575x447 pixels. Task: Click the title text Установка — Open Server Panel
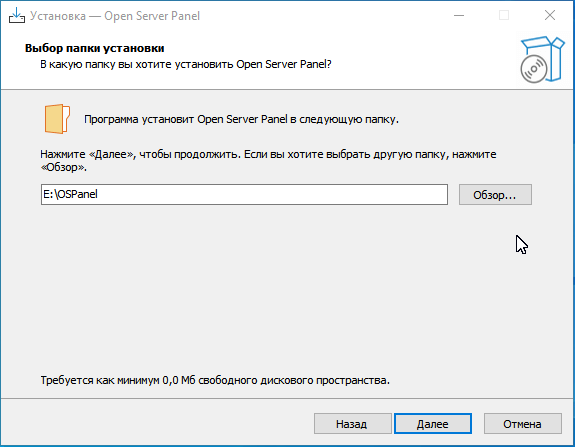click(115, 16)
